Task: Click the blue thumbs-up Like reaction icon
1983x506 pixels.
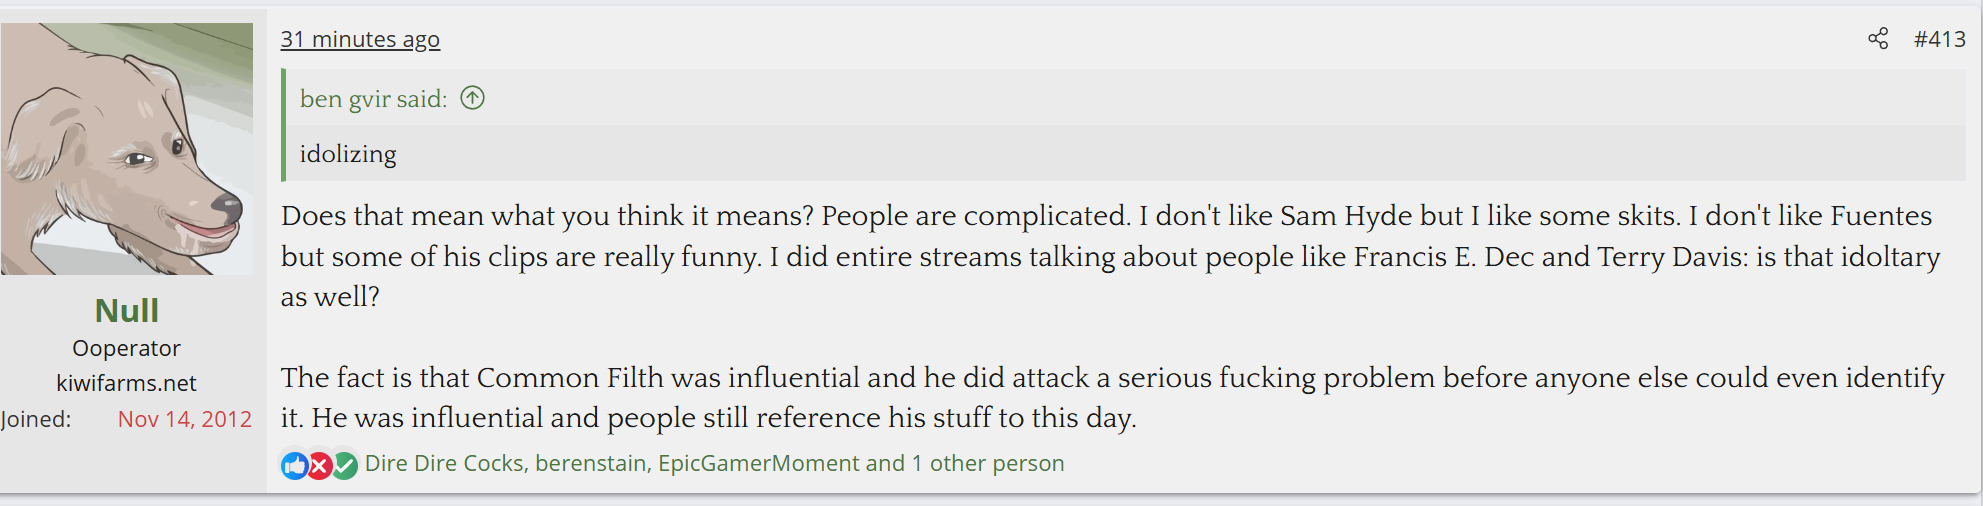Action: [x=295, y=465]
